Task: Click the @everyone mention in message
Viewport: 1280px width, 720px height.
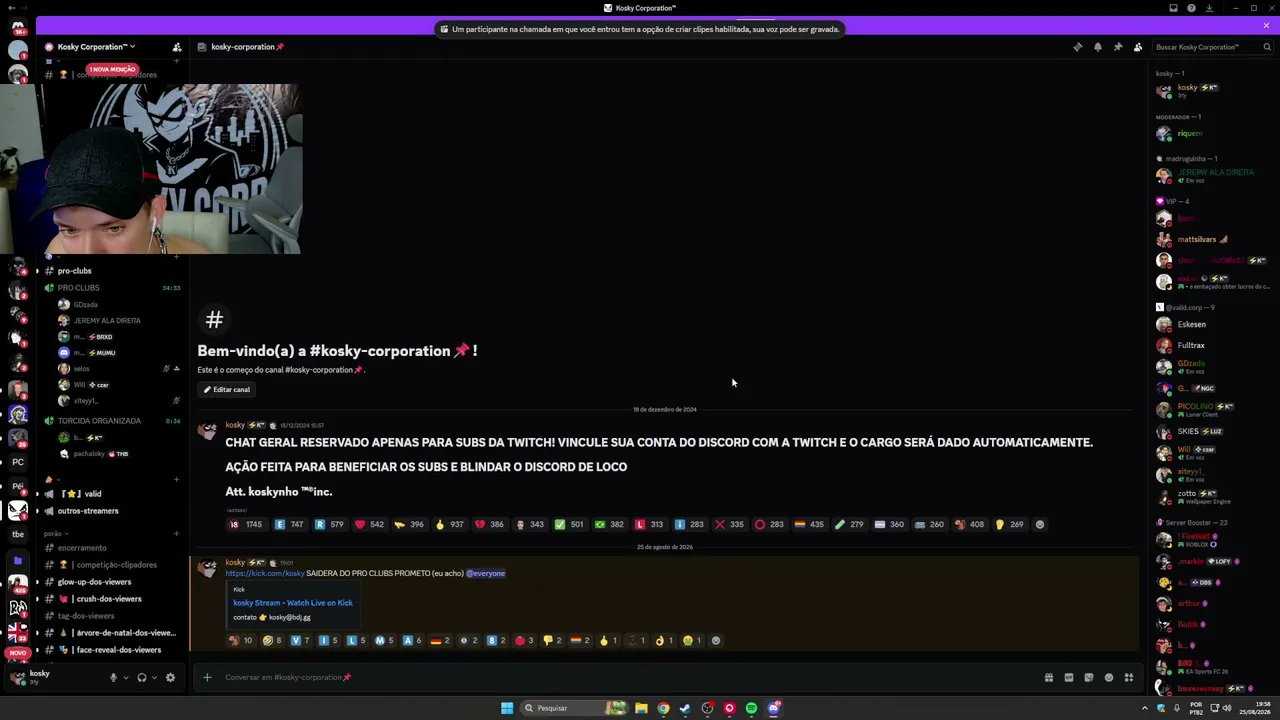Action: [x=486, y=574]
